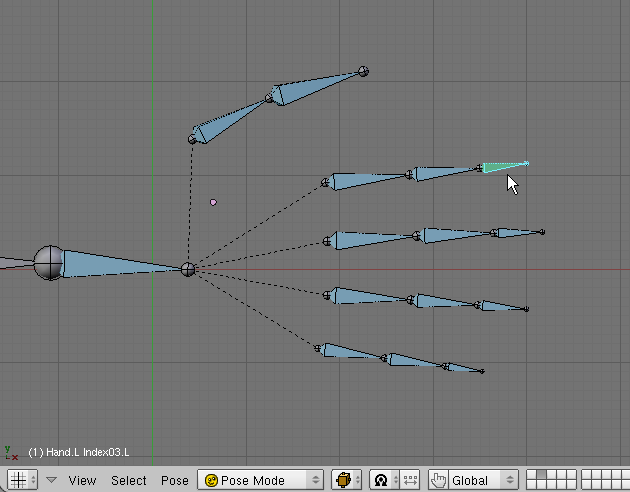Enable layer 4 in the layer buttons
The image size is (630, 492).
pos(562,474)
